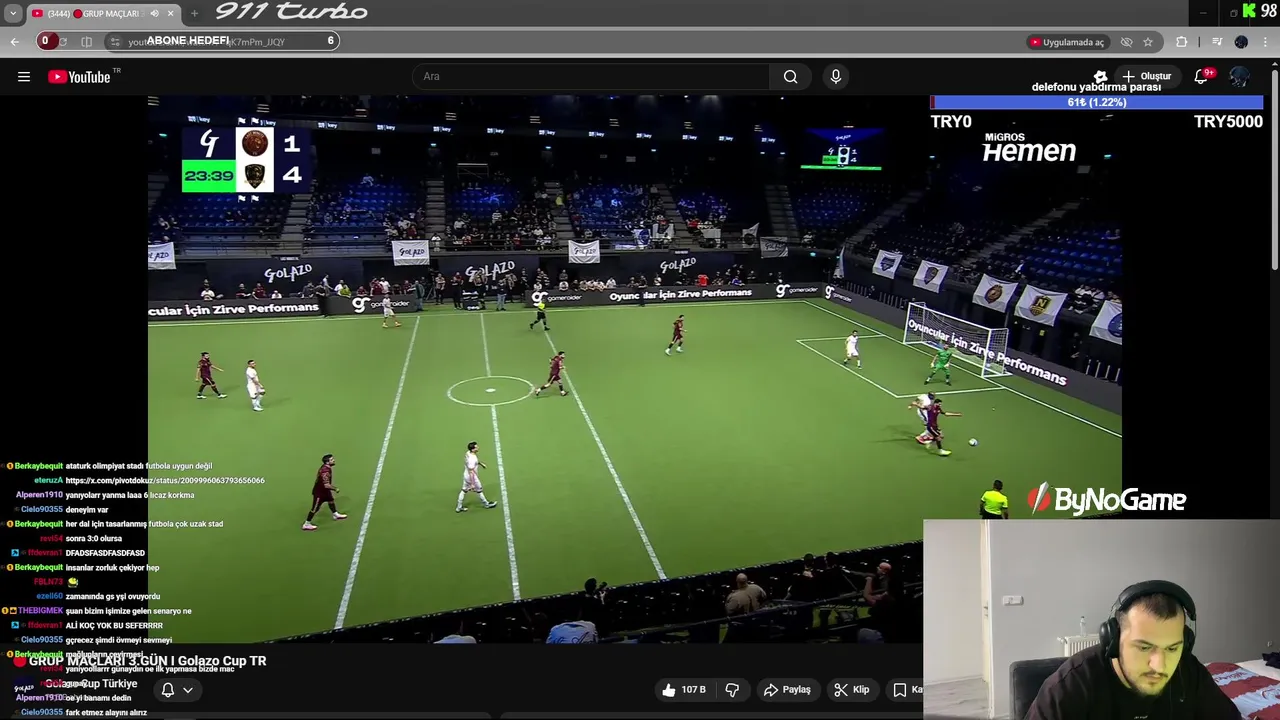Open the Chrome three-dot menu

(x=1266, y=42)
